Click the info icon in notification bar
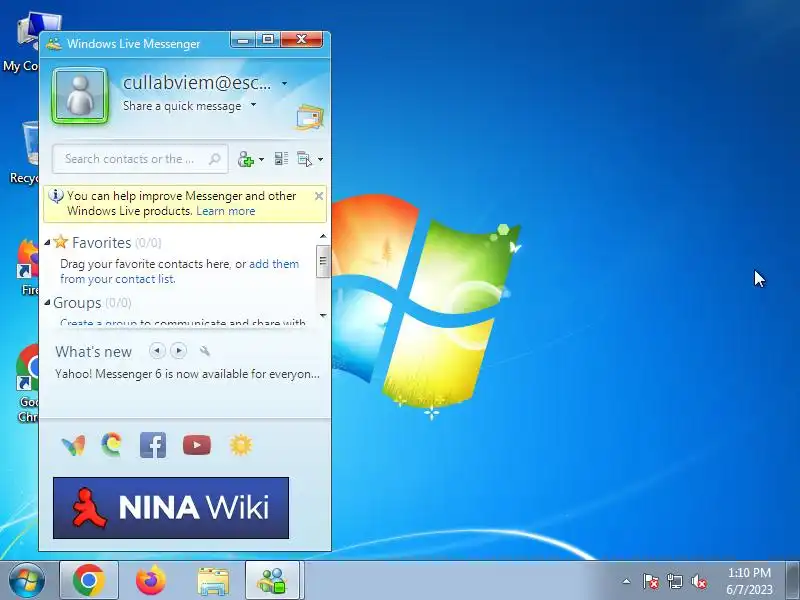The image size is (800, 600). (x=55, y=196)
